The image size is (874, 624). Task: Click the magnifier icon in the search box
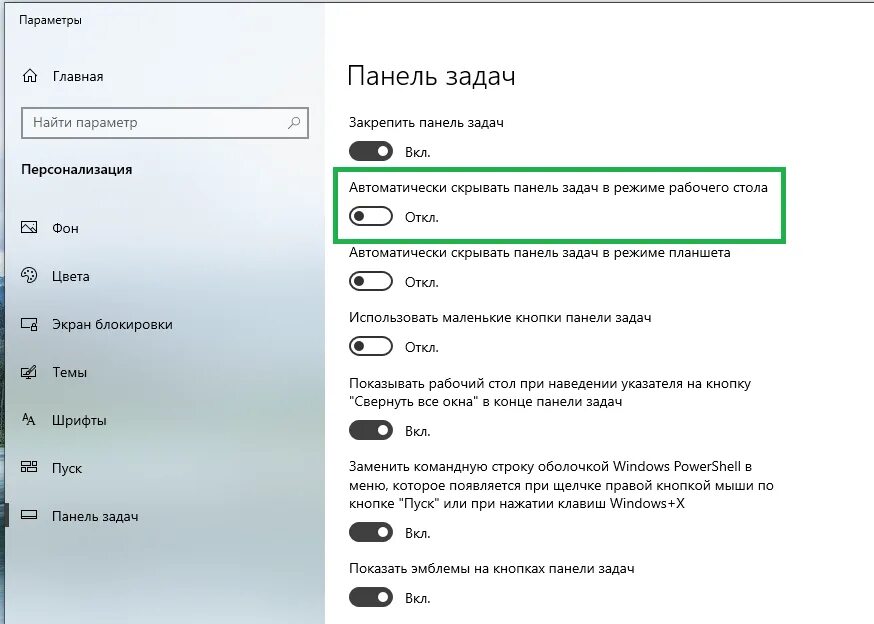click(294, 123)
